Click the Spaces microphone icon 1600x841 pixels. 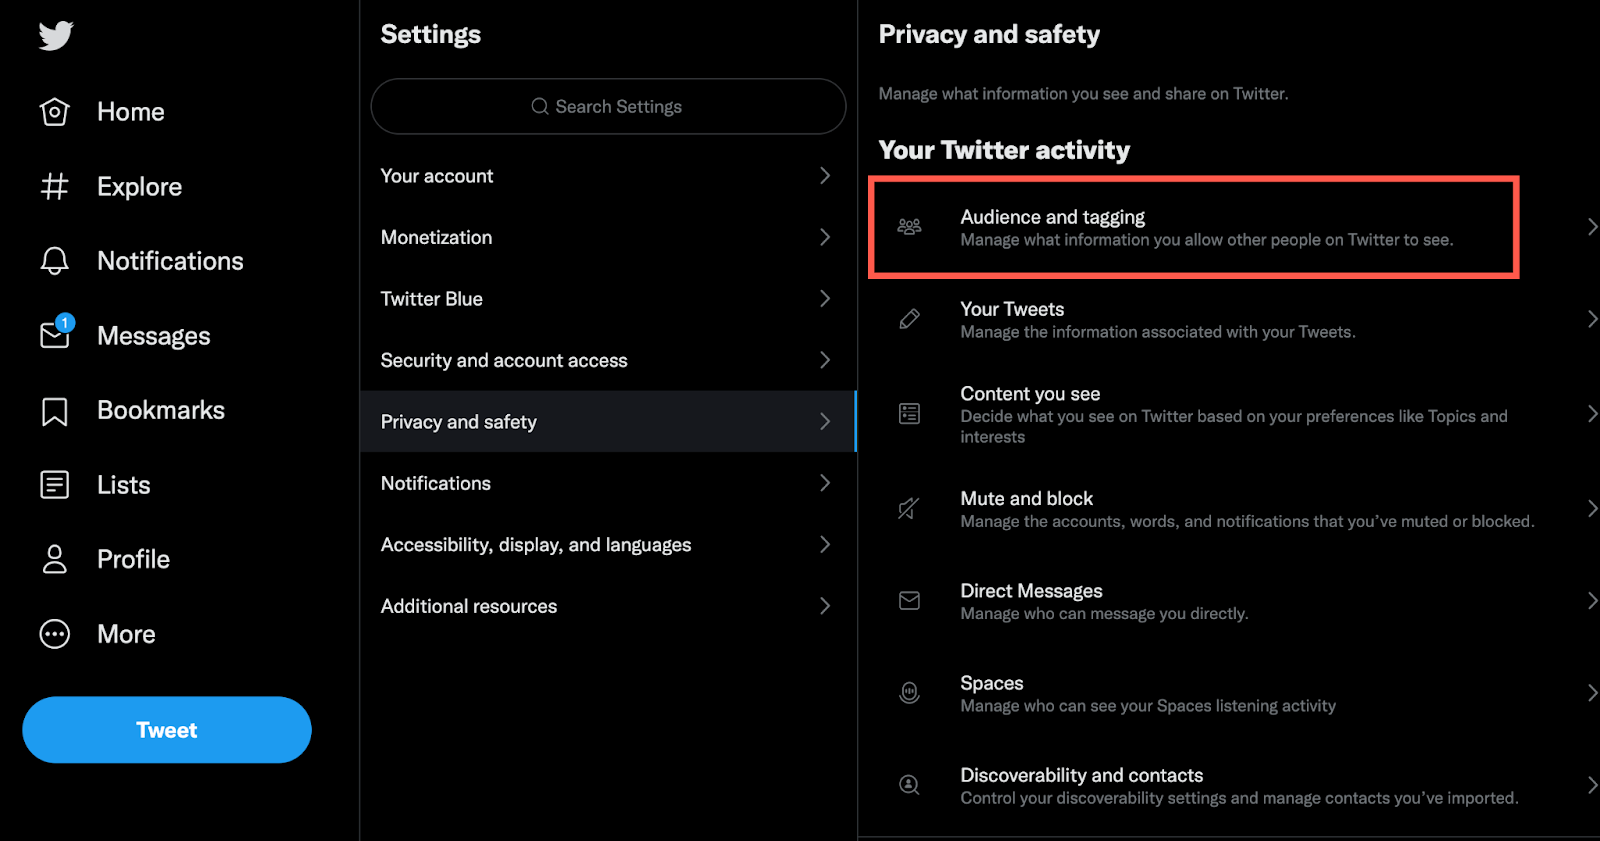(x=909, y=692)
